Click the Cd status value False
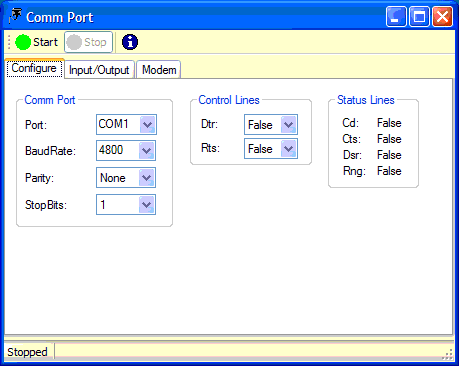The image size is (459, 366). coord(389,123)
